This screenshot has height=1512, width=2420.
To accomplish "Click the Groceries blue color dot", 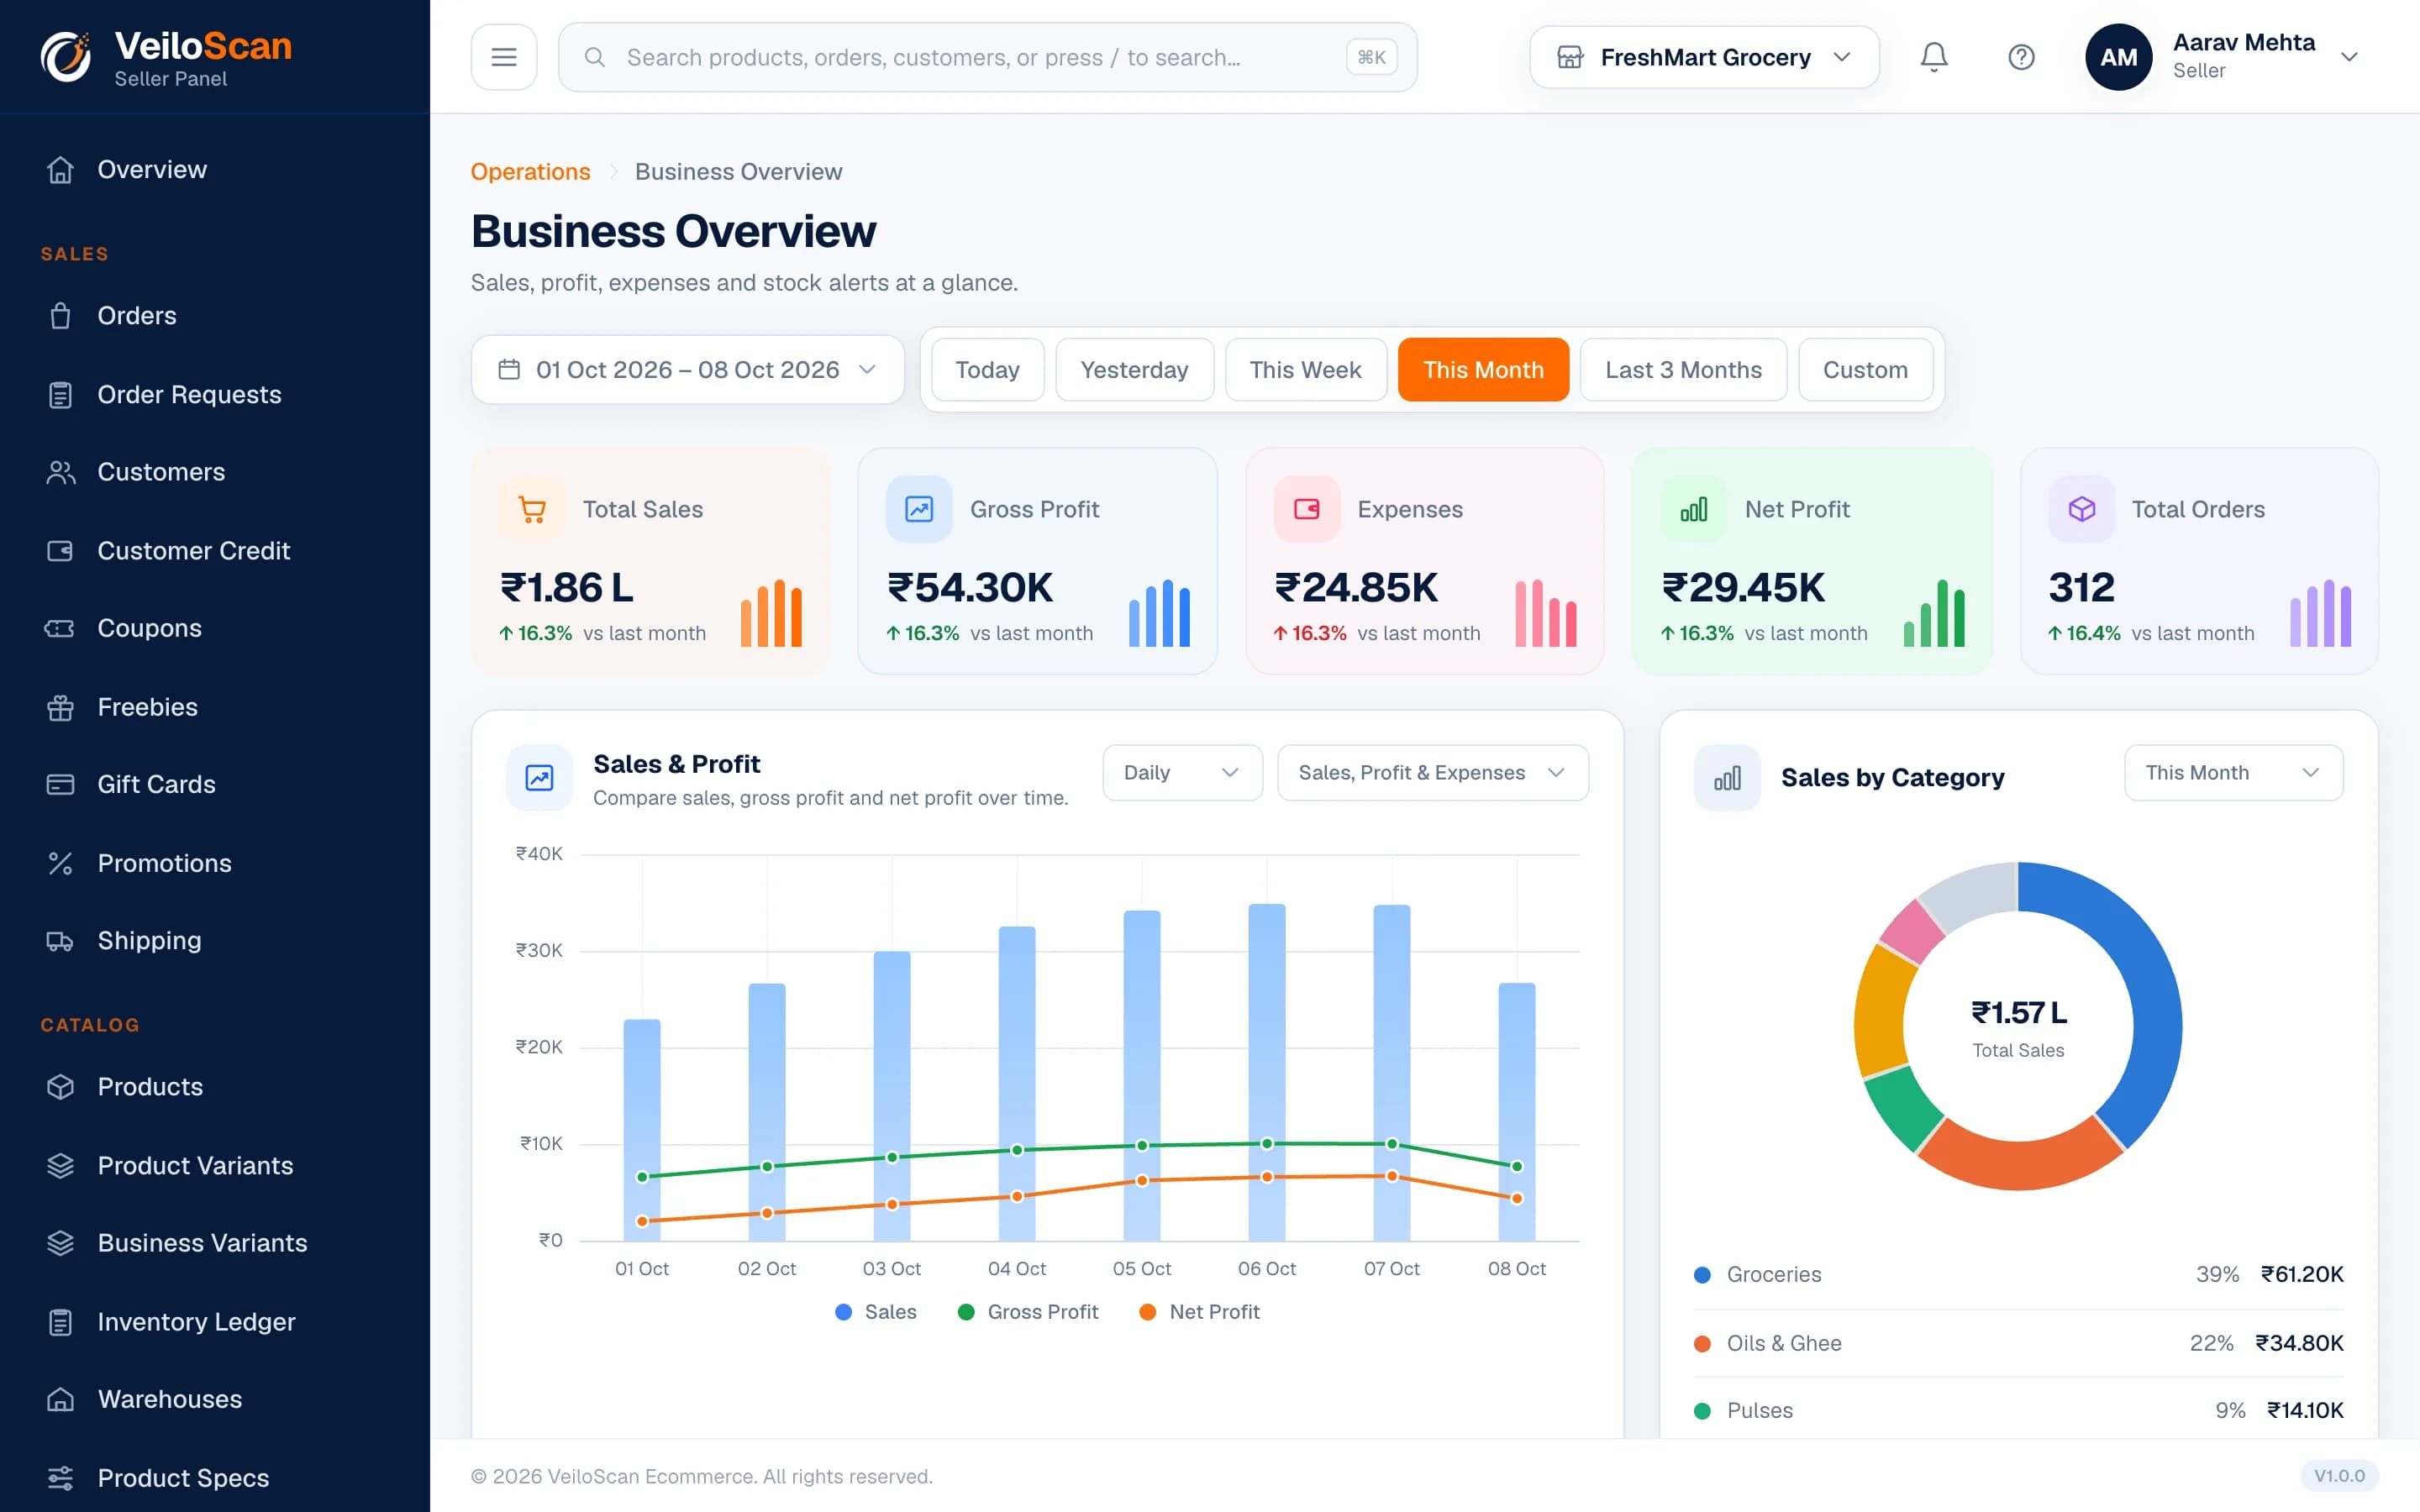I will pos(1702,1275).
